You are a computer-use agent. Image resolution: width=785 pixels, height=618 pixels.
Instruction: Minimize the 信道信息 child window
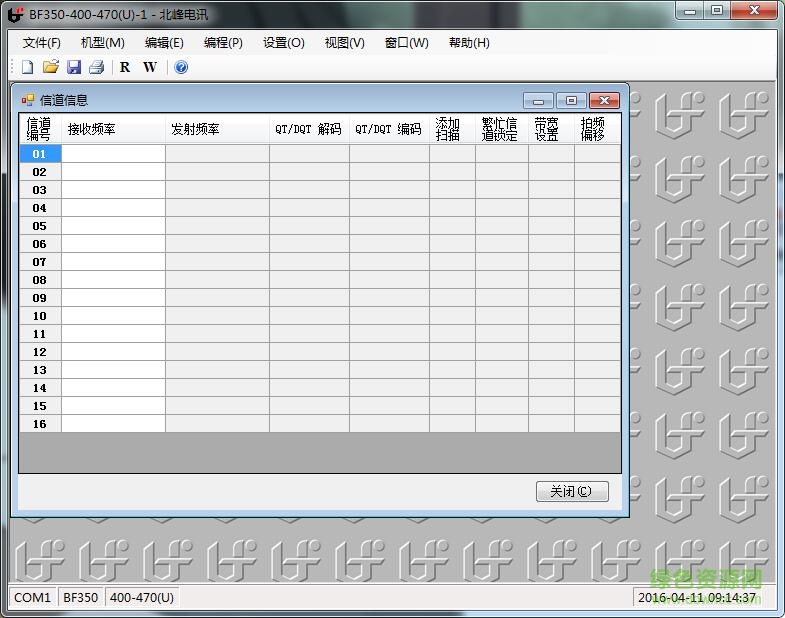click(x=539, y=101)
